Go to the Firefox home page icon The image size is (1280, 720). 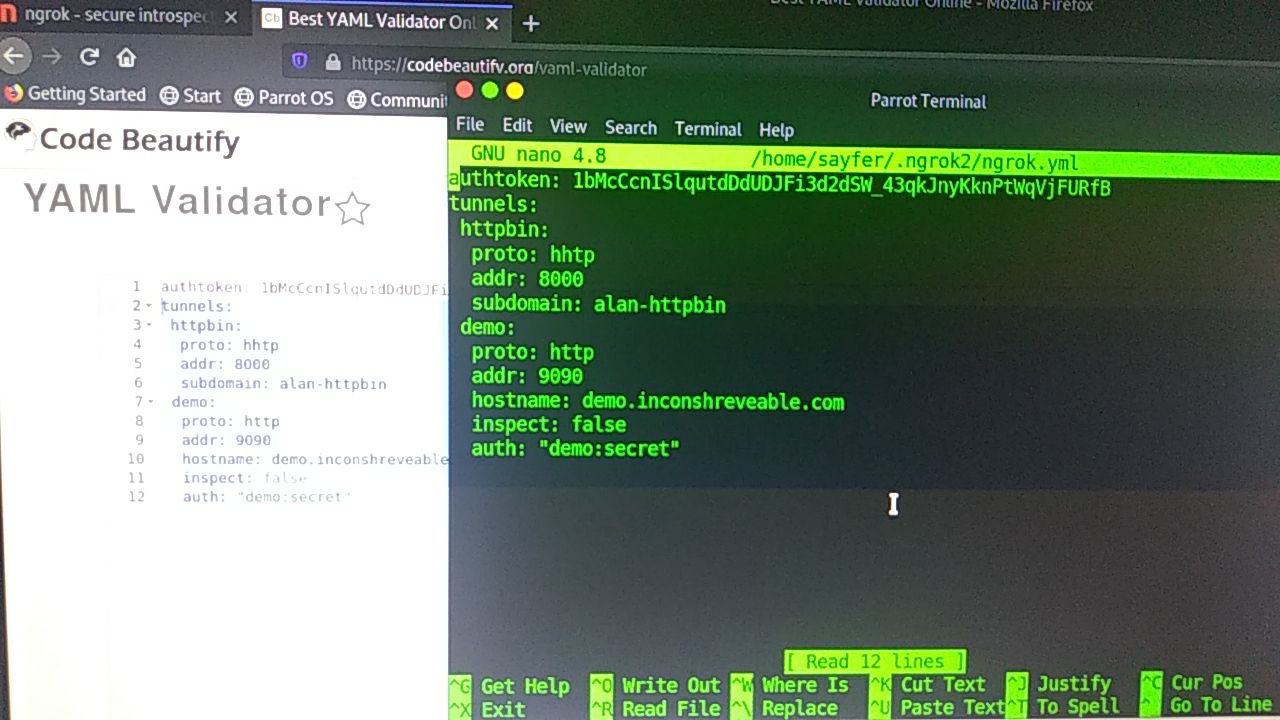point(126,57)
